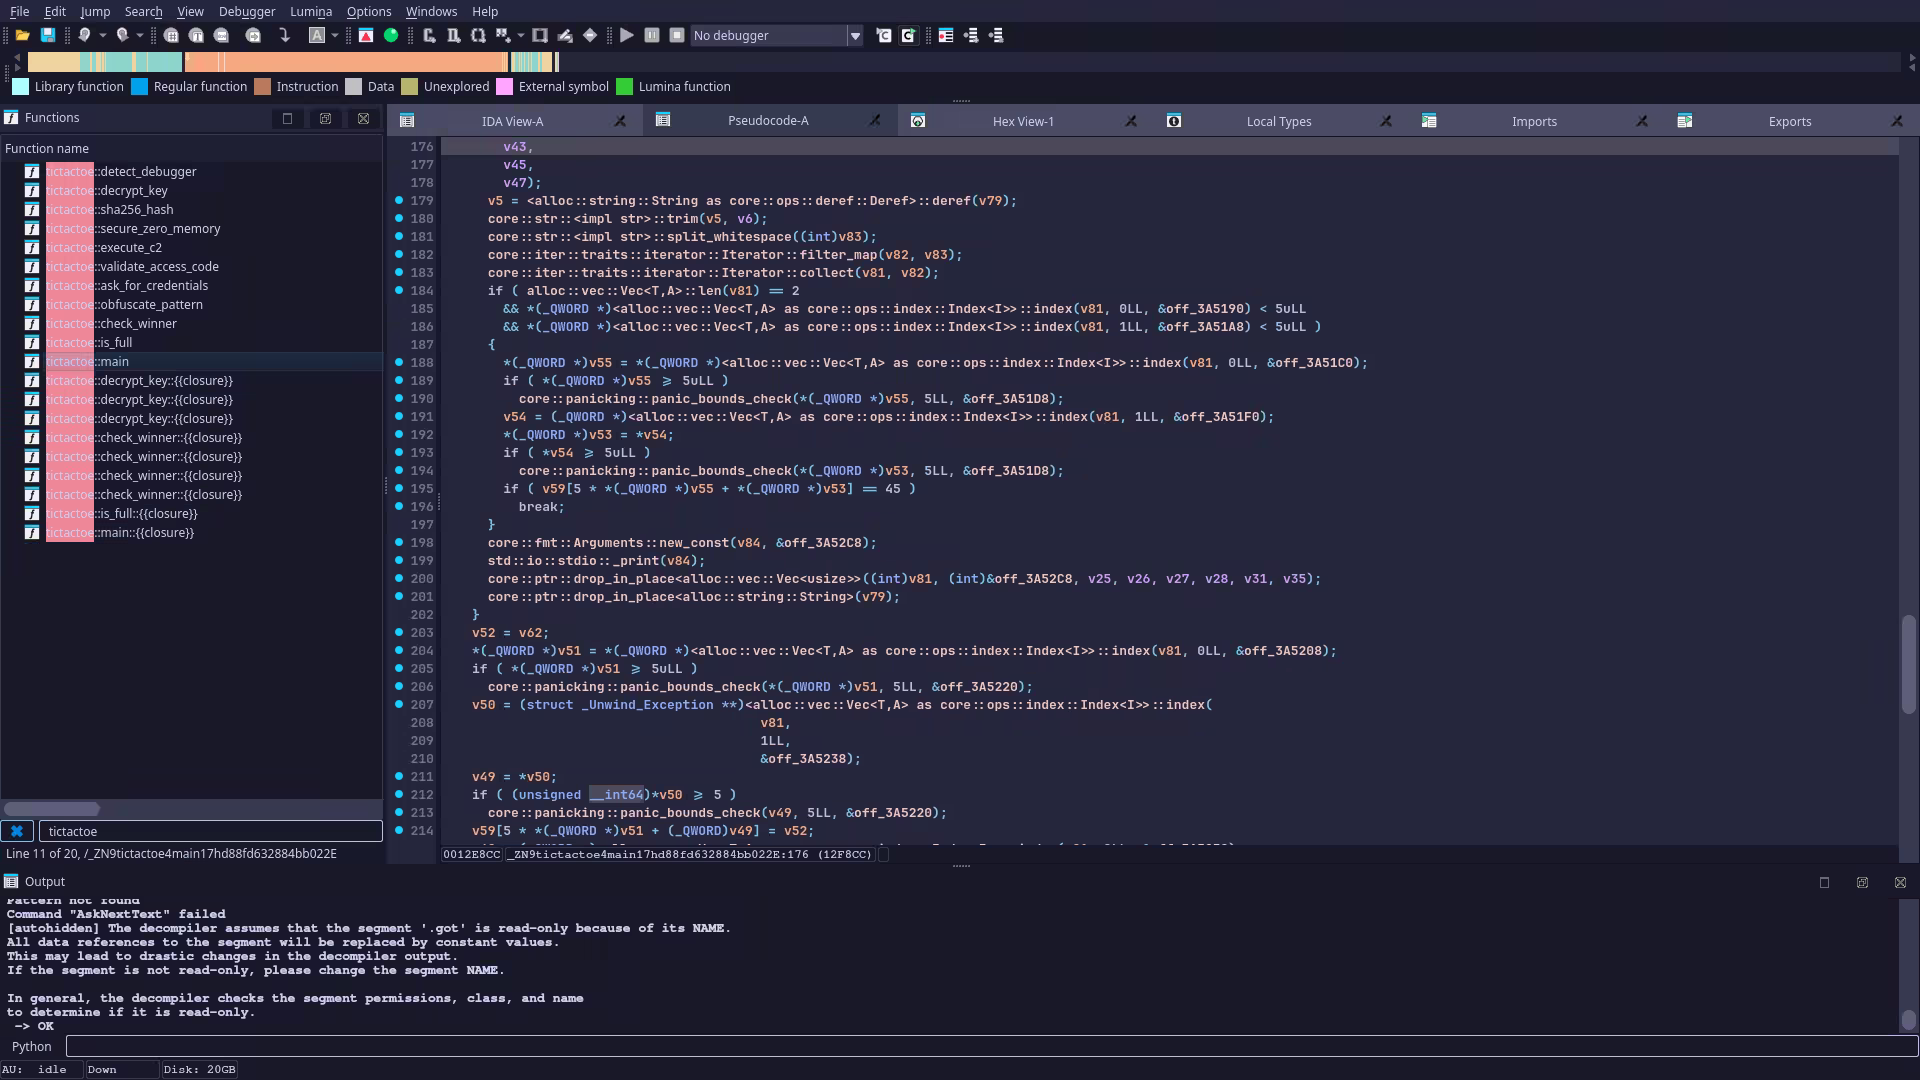Open the Debugger menu
The height and width of the screenshot is (1080, 1920).
tap(246, 11)
